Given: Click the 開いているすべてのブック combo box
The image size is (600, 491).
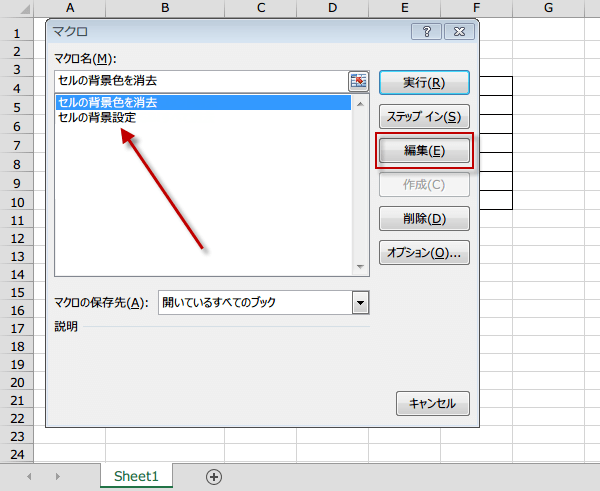Looking at the screenshot, I should 264,303.
